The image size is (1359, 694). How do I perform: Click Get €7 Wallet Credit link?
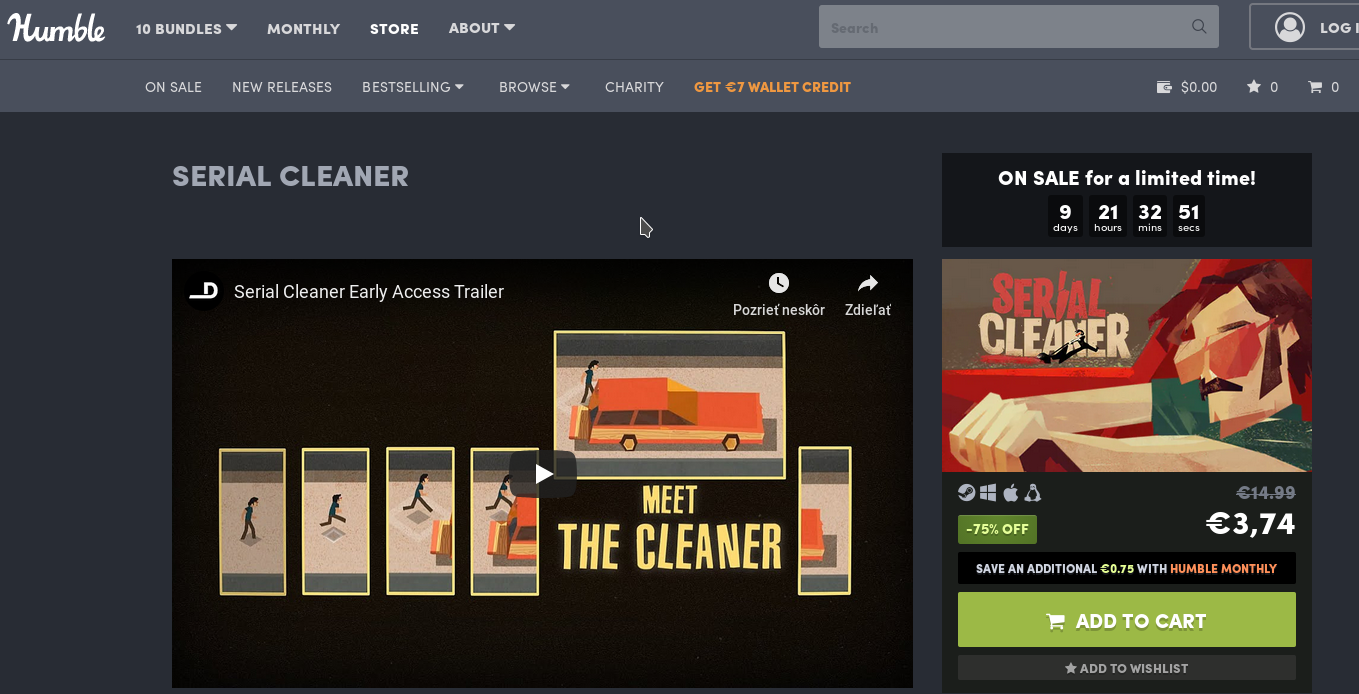click(x=772, y=87)
